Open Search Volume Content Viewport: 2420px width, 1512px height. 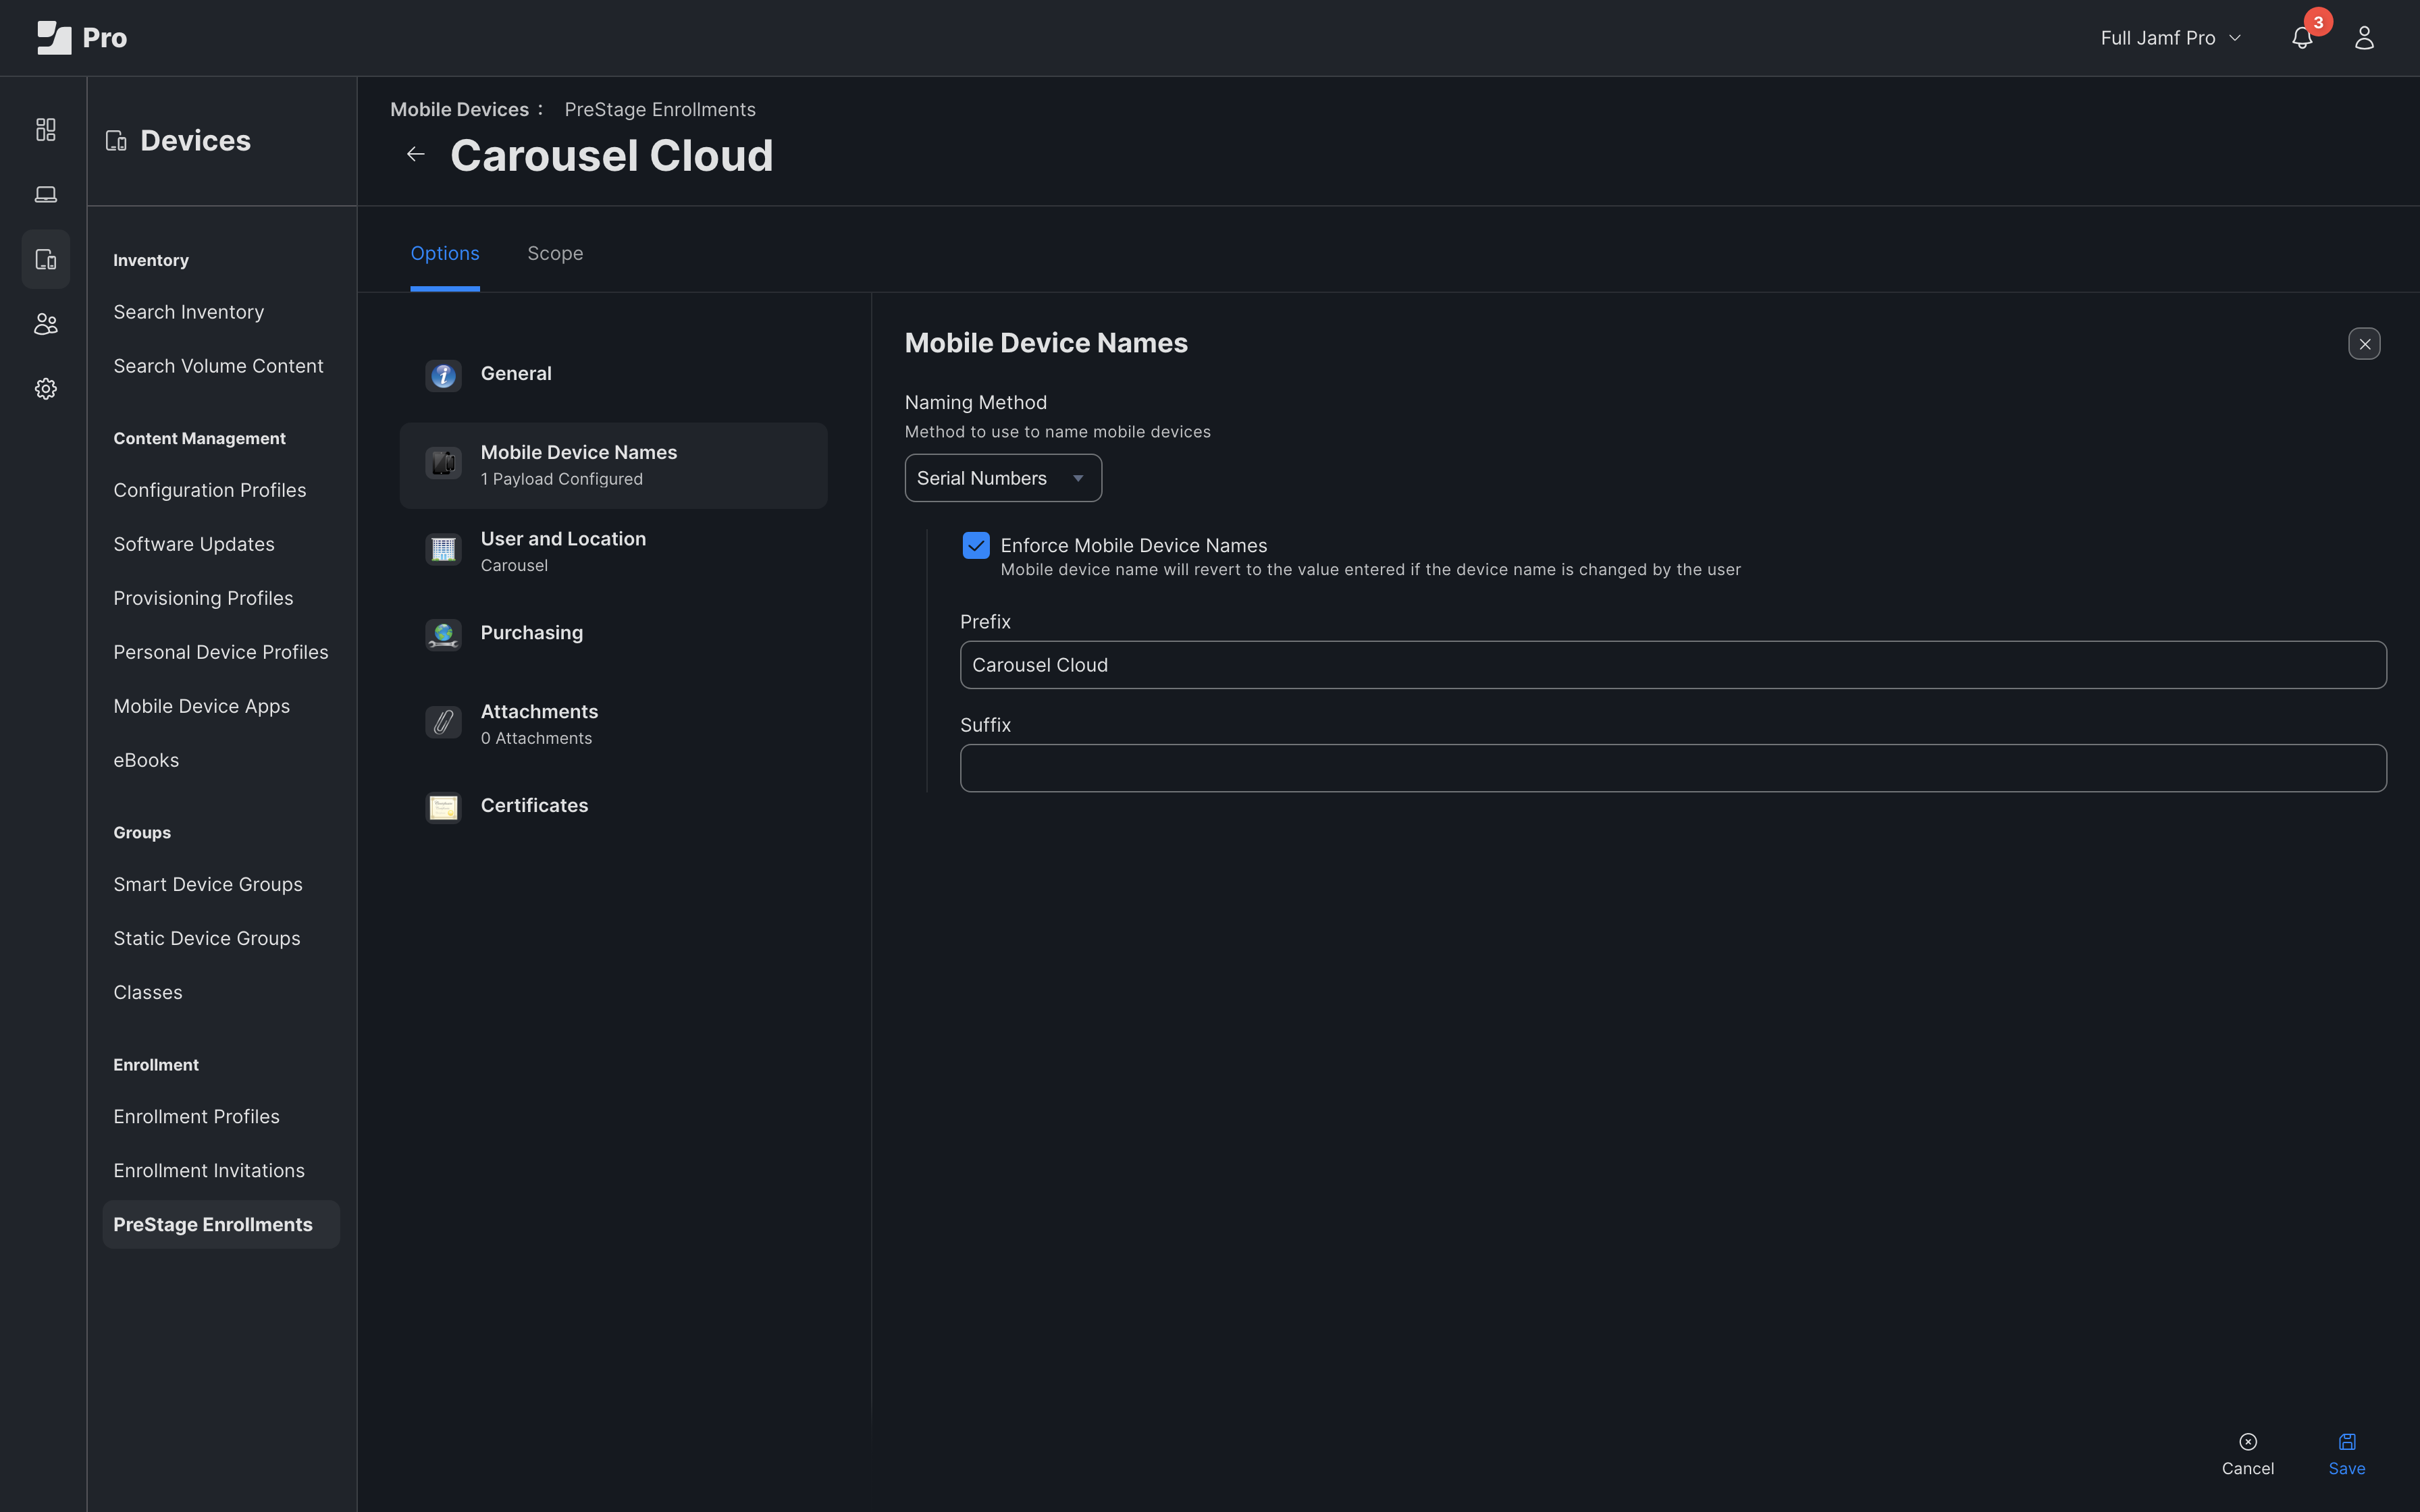218,366
